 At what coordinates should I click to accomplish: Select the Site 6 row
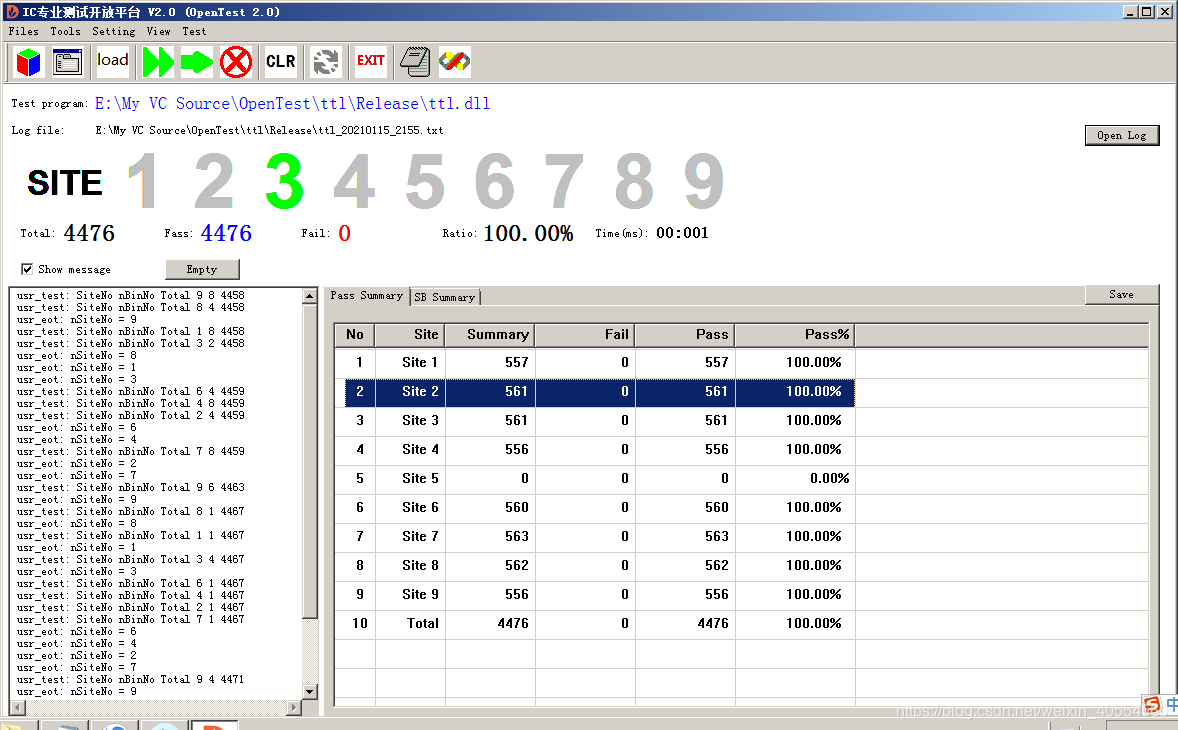[x=595, y=508]
